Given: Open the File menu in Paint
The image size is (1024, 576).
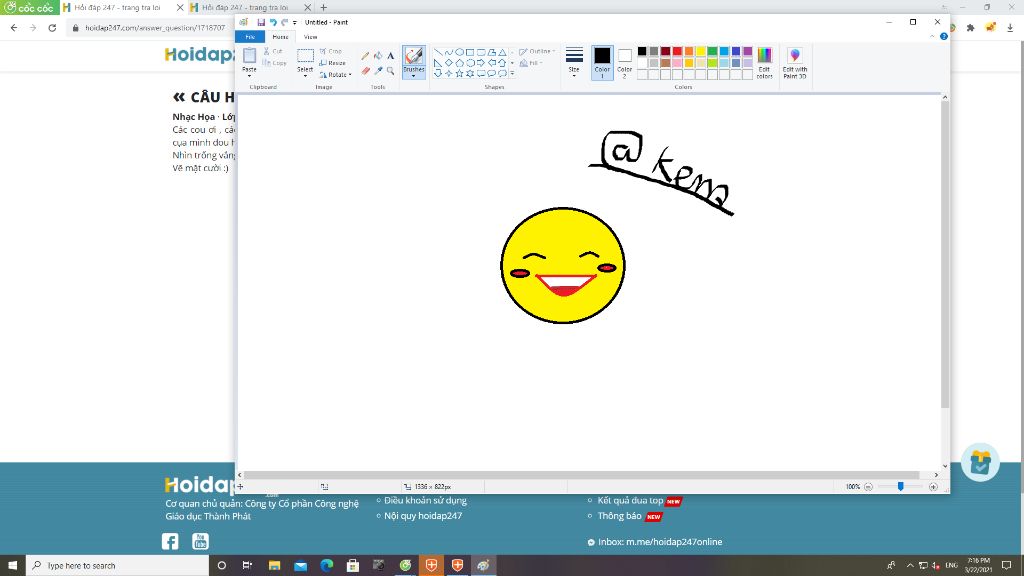Looking at the screenshot, I should coord(249,37).
